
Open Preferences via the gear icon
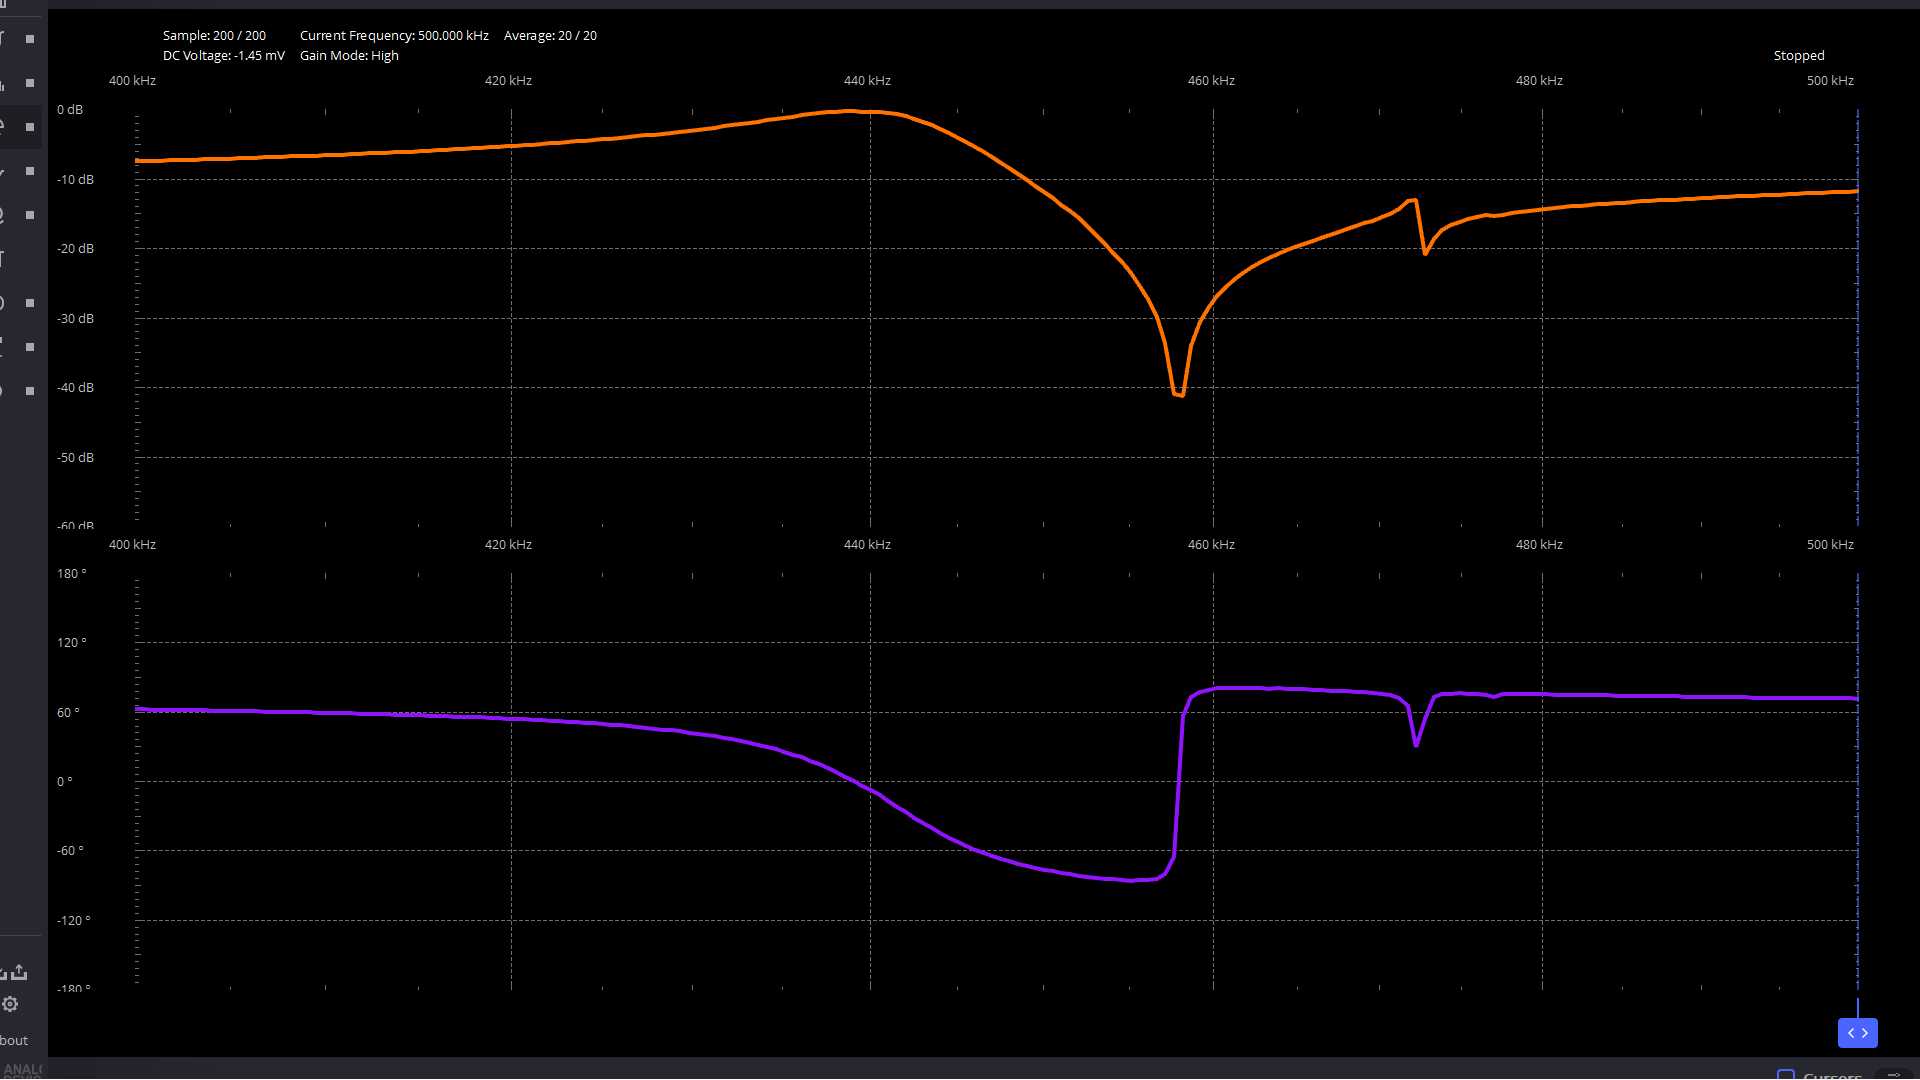pyautogui.click(x=10, y=1004)
